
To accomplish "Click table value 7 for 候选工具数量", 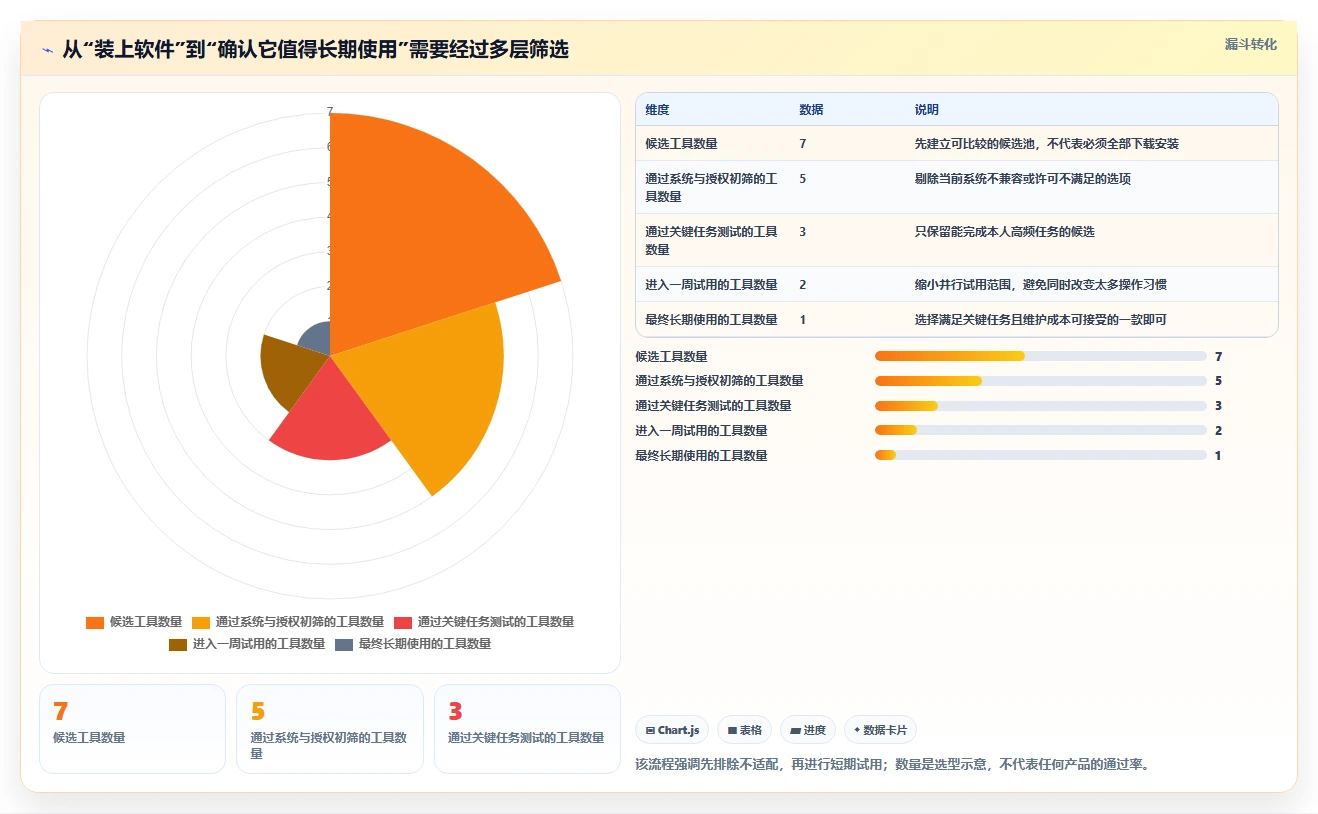I will (x=803, y=144).
